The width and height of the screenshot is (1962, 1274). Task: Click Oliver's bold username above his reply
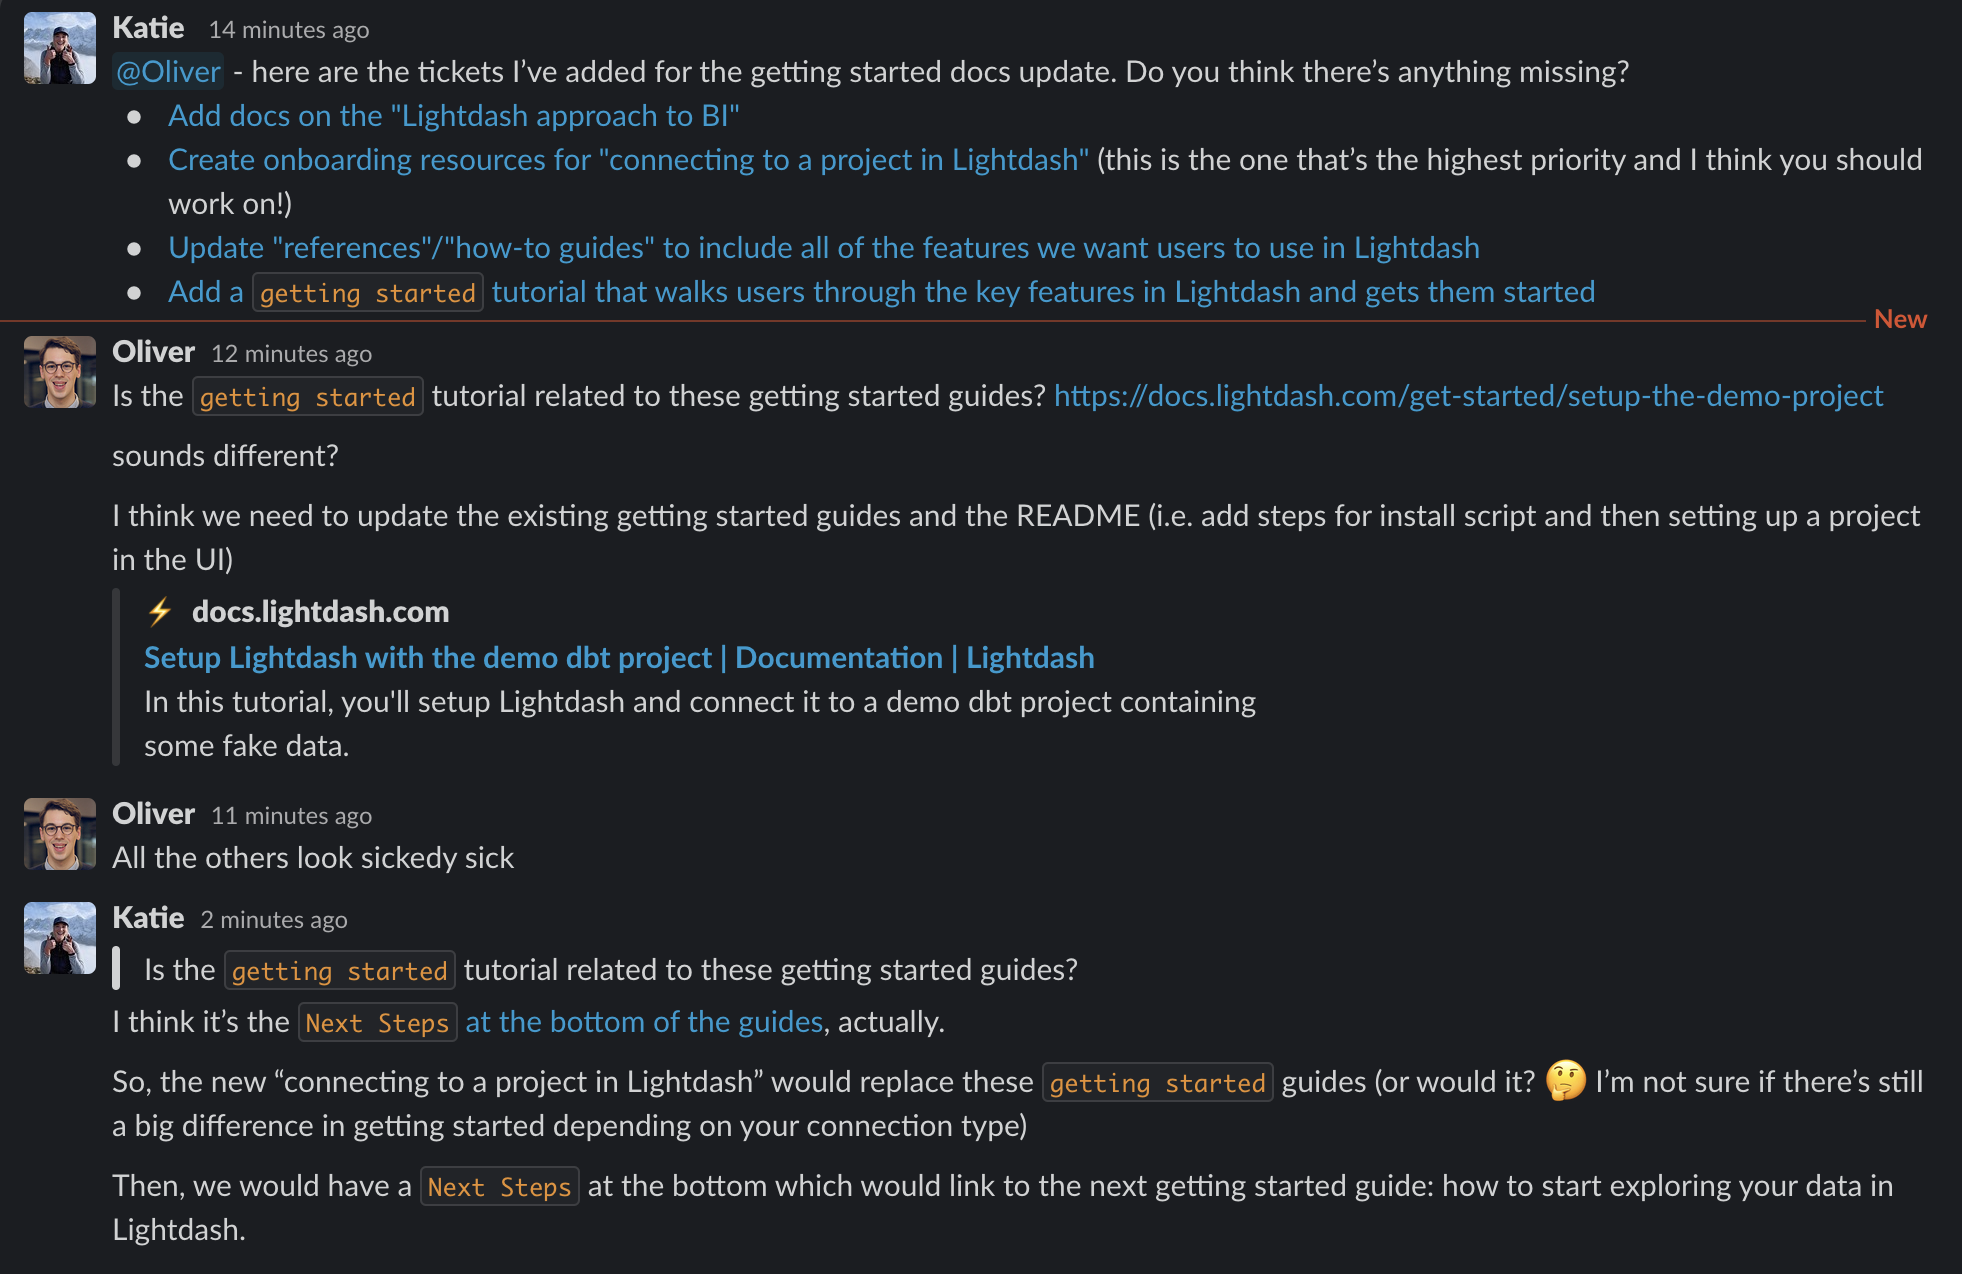[x=153, y=351]
